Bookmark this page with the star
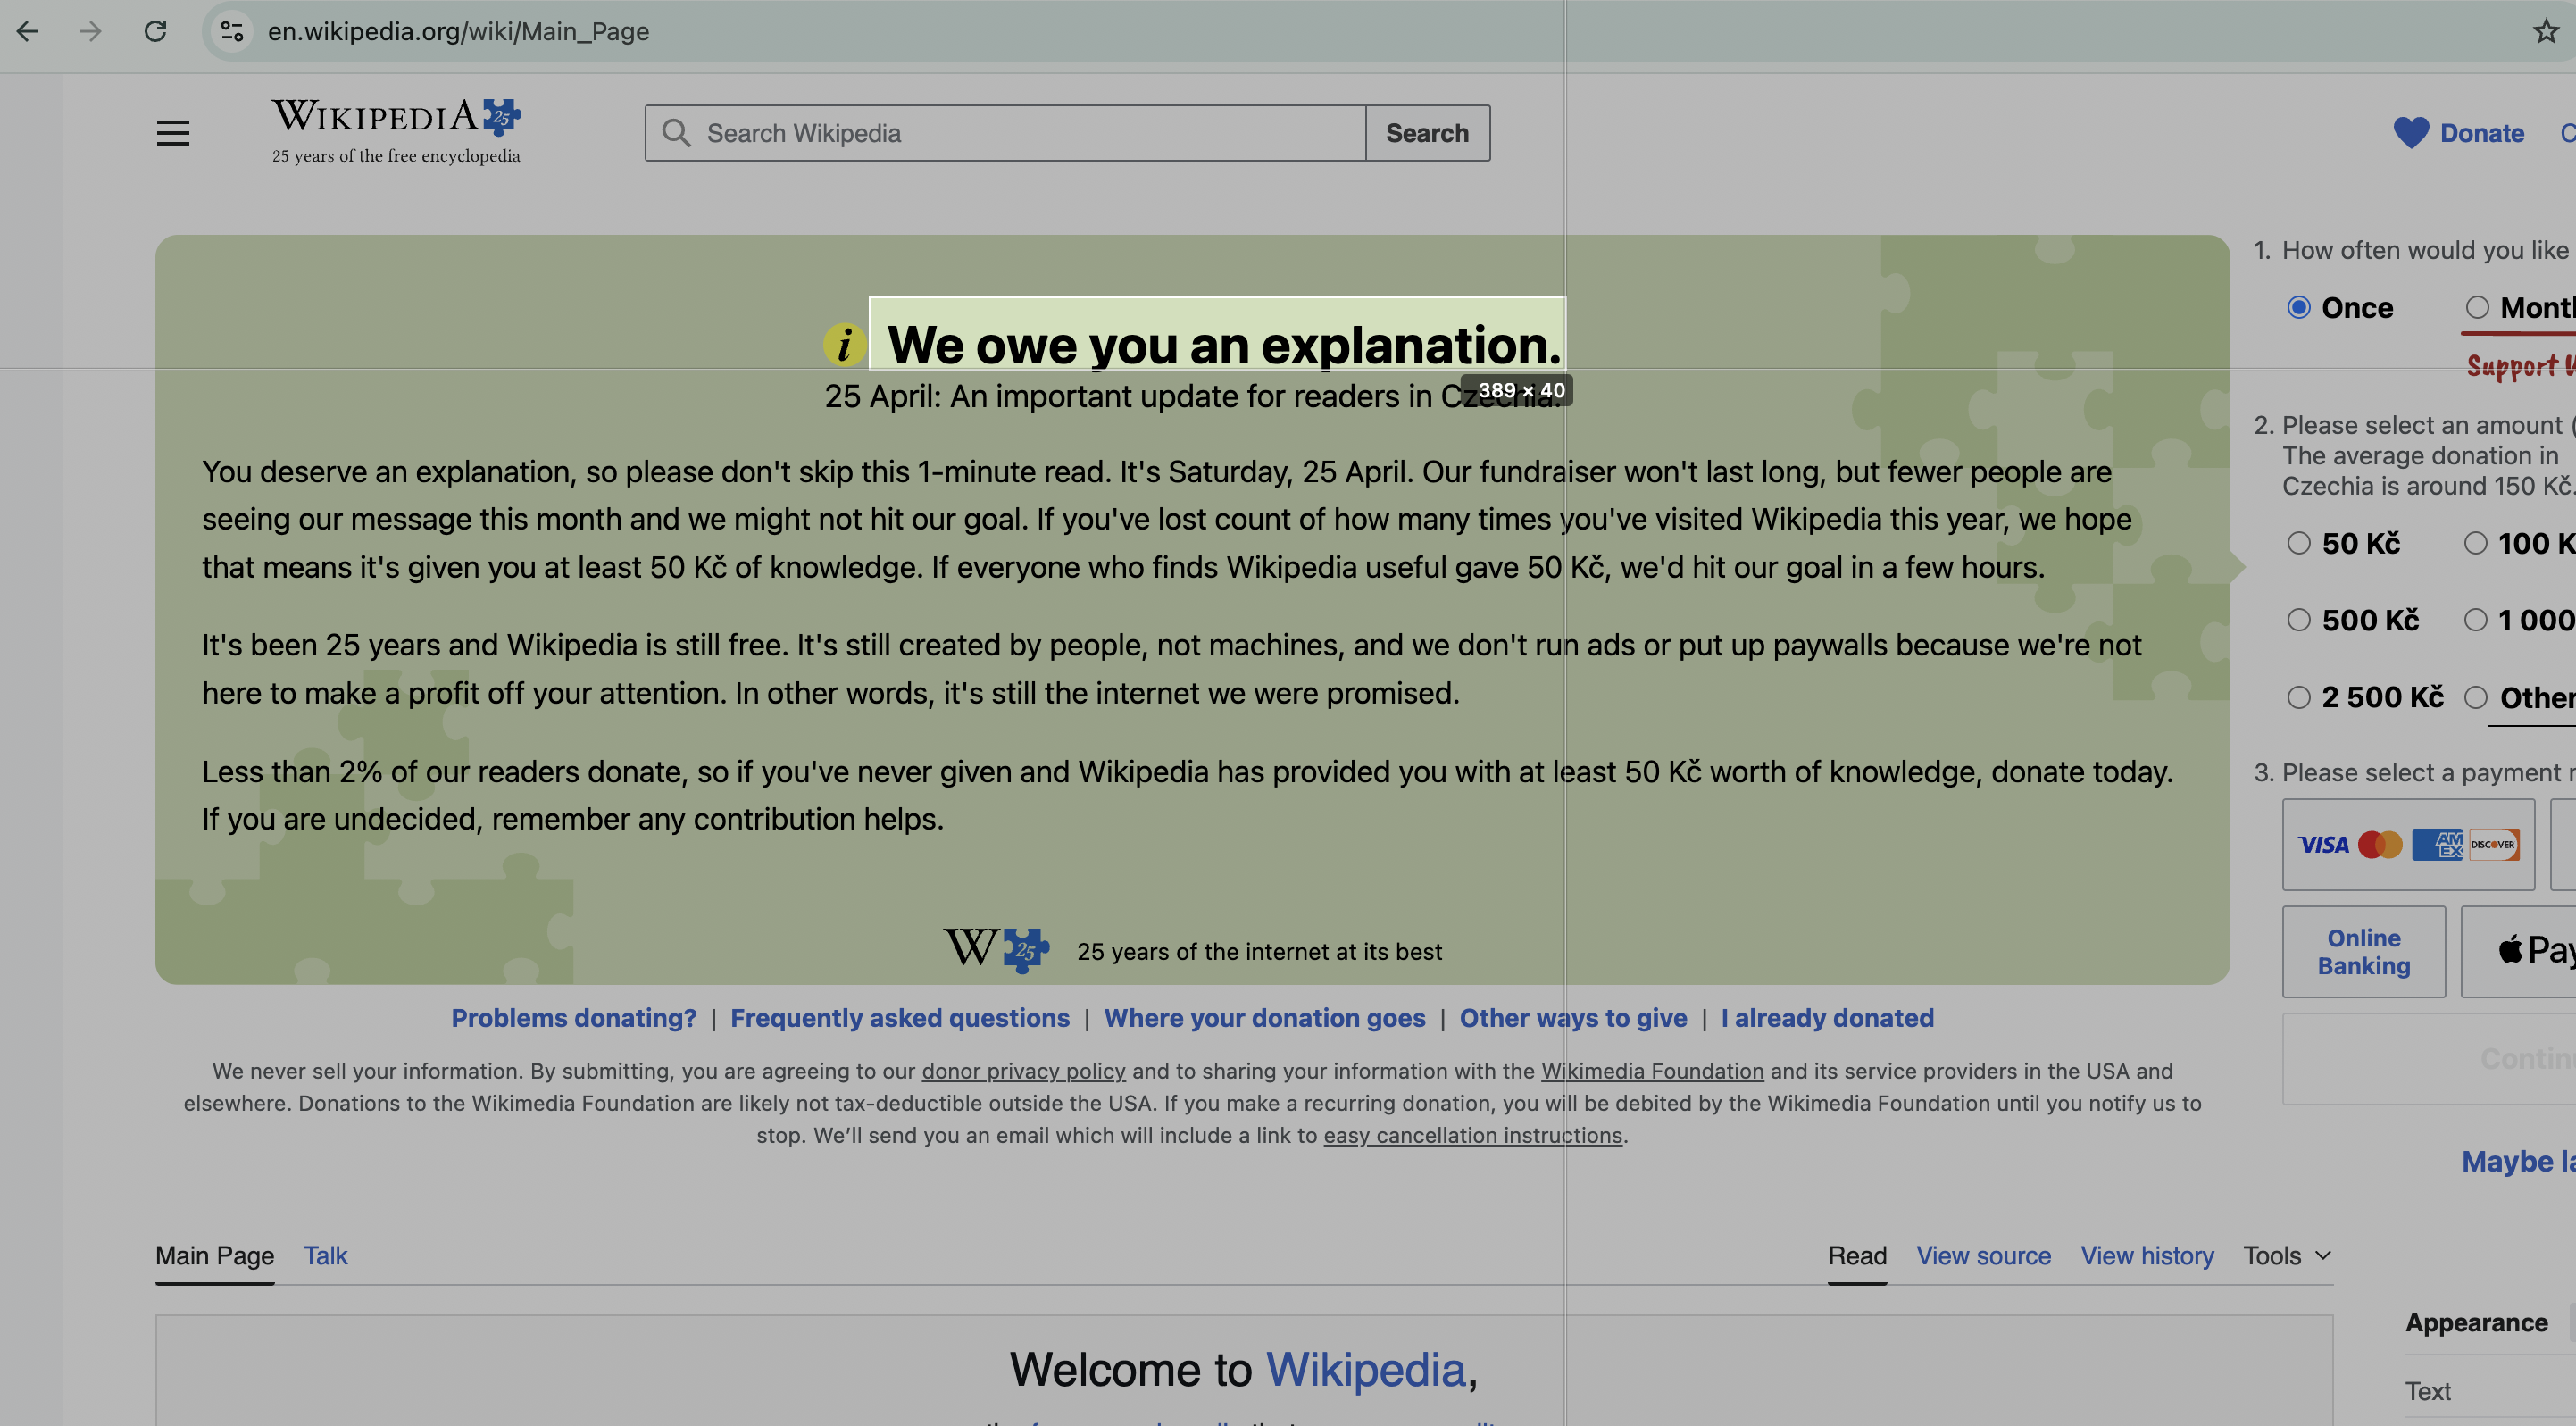 [x=2545, y=31]
